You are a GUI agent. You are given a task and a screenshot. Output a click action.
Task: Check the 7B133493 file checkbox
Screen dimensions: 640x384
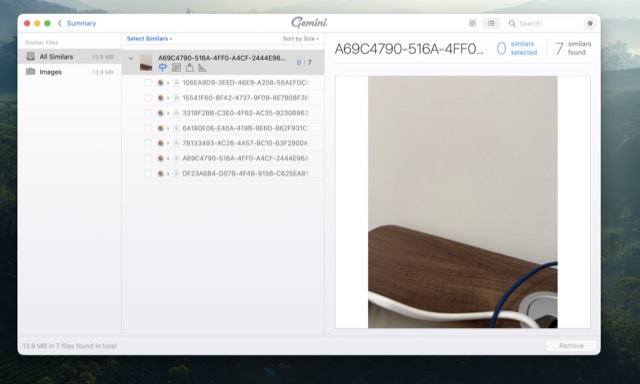(x=148, y=143)
